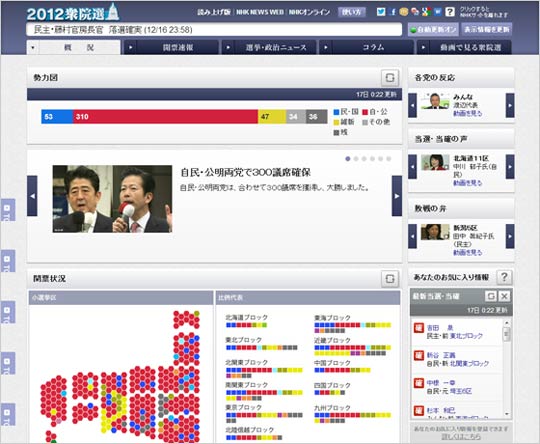Open 動画を見る link under 北海道11区
This screenshot has width=540, height=444.
coord(467,183)
